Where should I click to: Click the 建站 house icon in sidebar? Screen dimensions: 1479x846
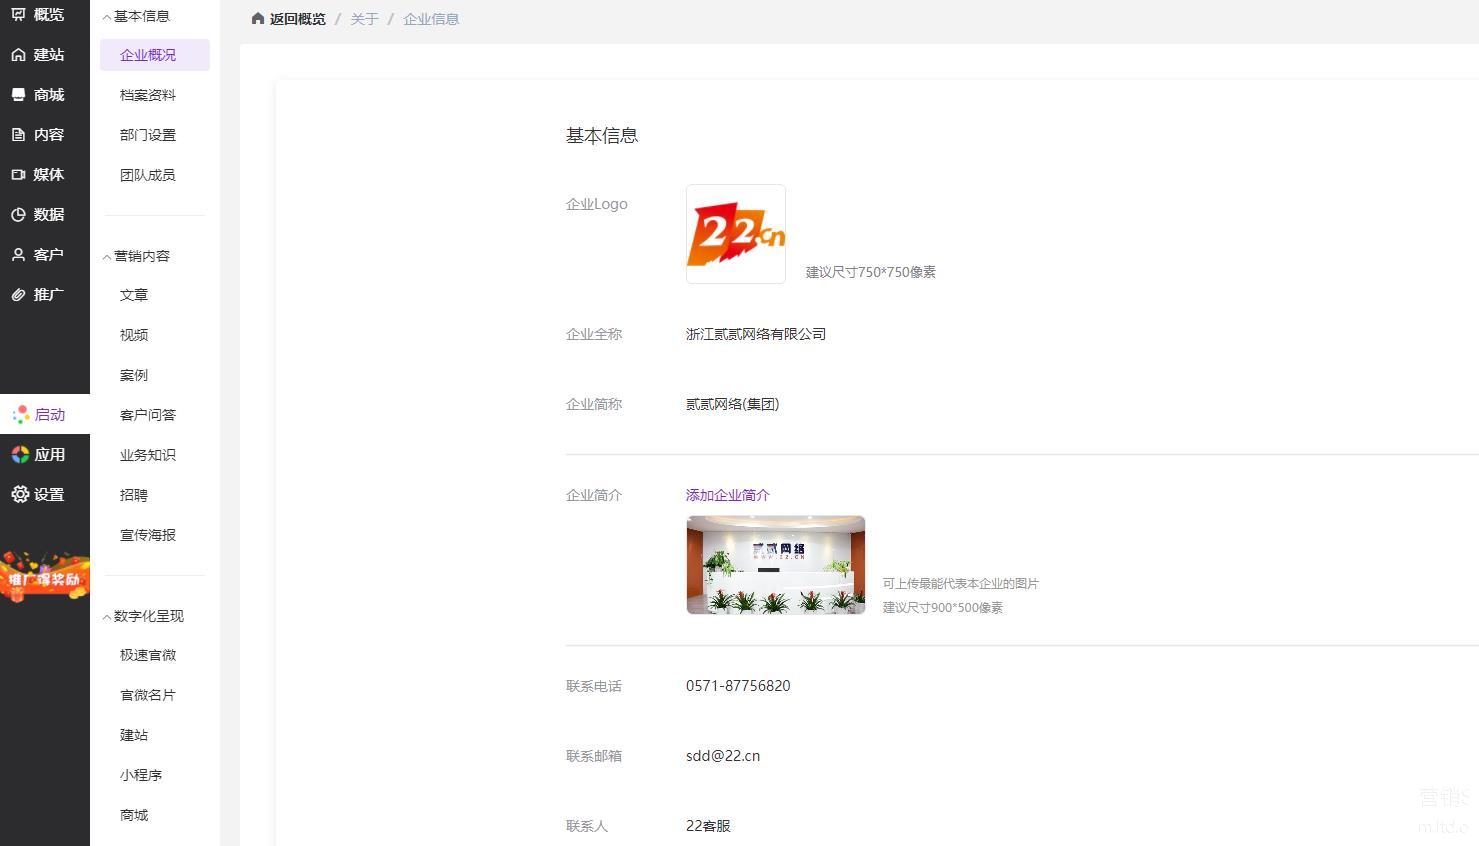(x=18, y=55)
